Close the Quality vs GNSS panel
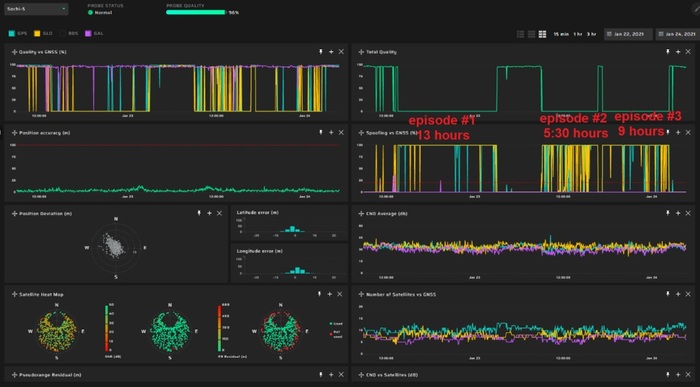 341,52
